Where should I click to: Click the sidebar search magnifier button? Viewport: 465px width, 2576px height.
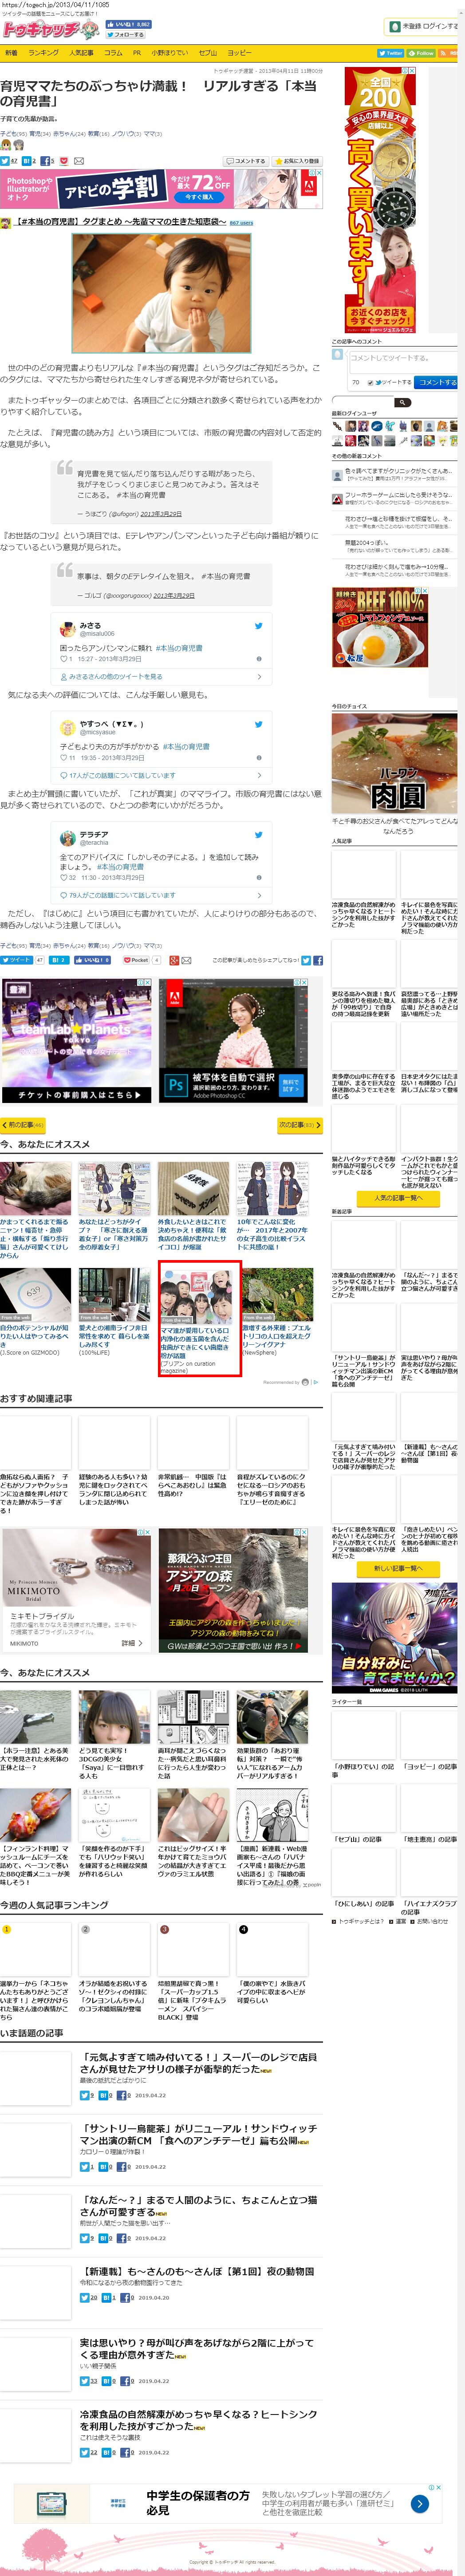tap(402, 402)
